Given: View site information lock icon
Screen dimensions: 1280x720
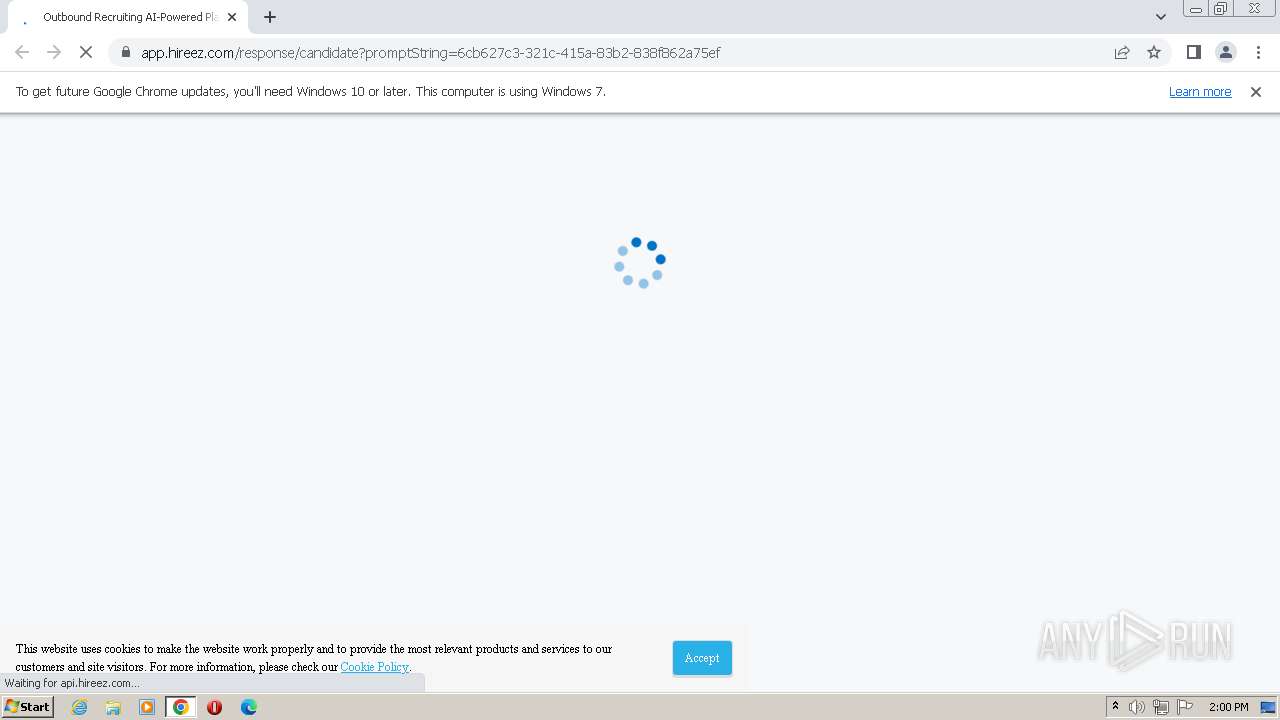Looking at the screenshot, I should (125, 52).
